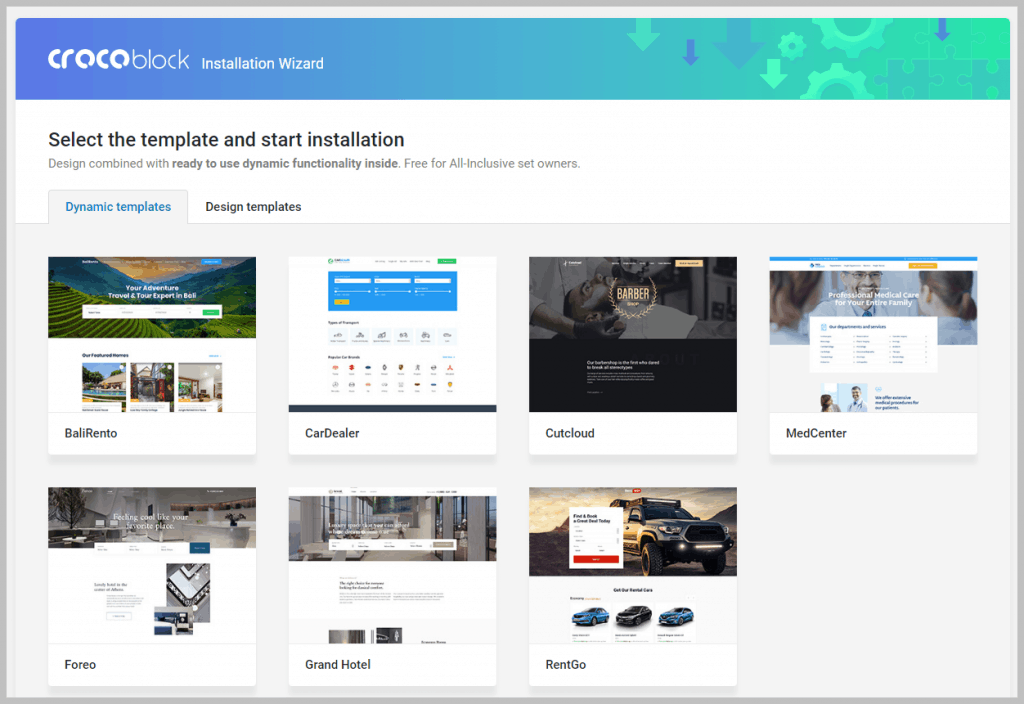Pick the RentGo template preview image
Screen dimensions: 1024x704
(x=632, y=564)
